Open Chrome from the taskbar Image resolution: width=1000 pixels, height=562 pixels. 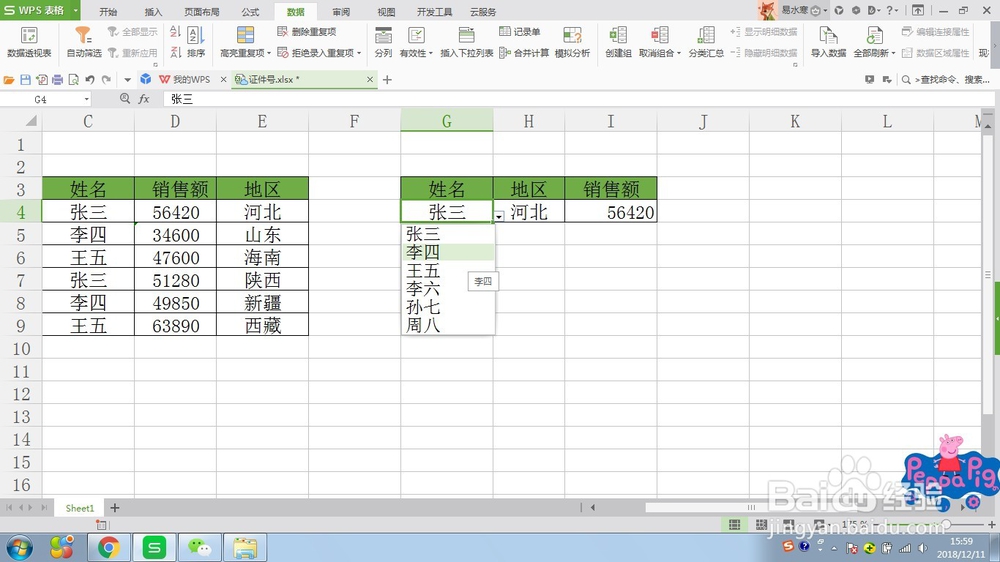pyautogui.click(x=108, y=547)
